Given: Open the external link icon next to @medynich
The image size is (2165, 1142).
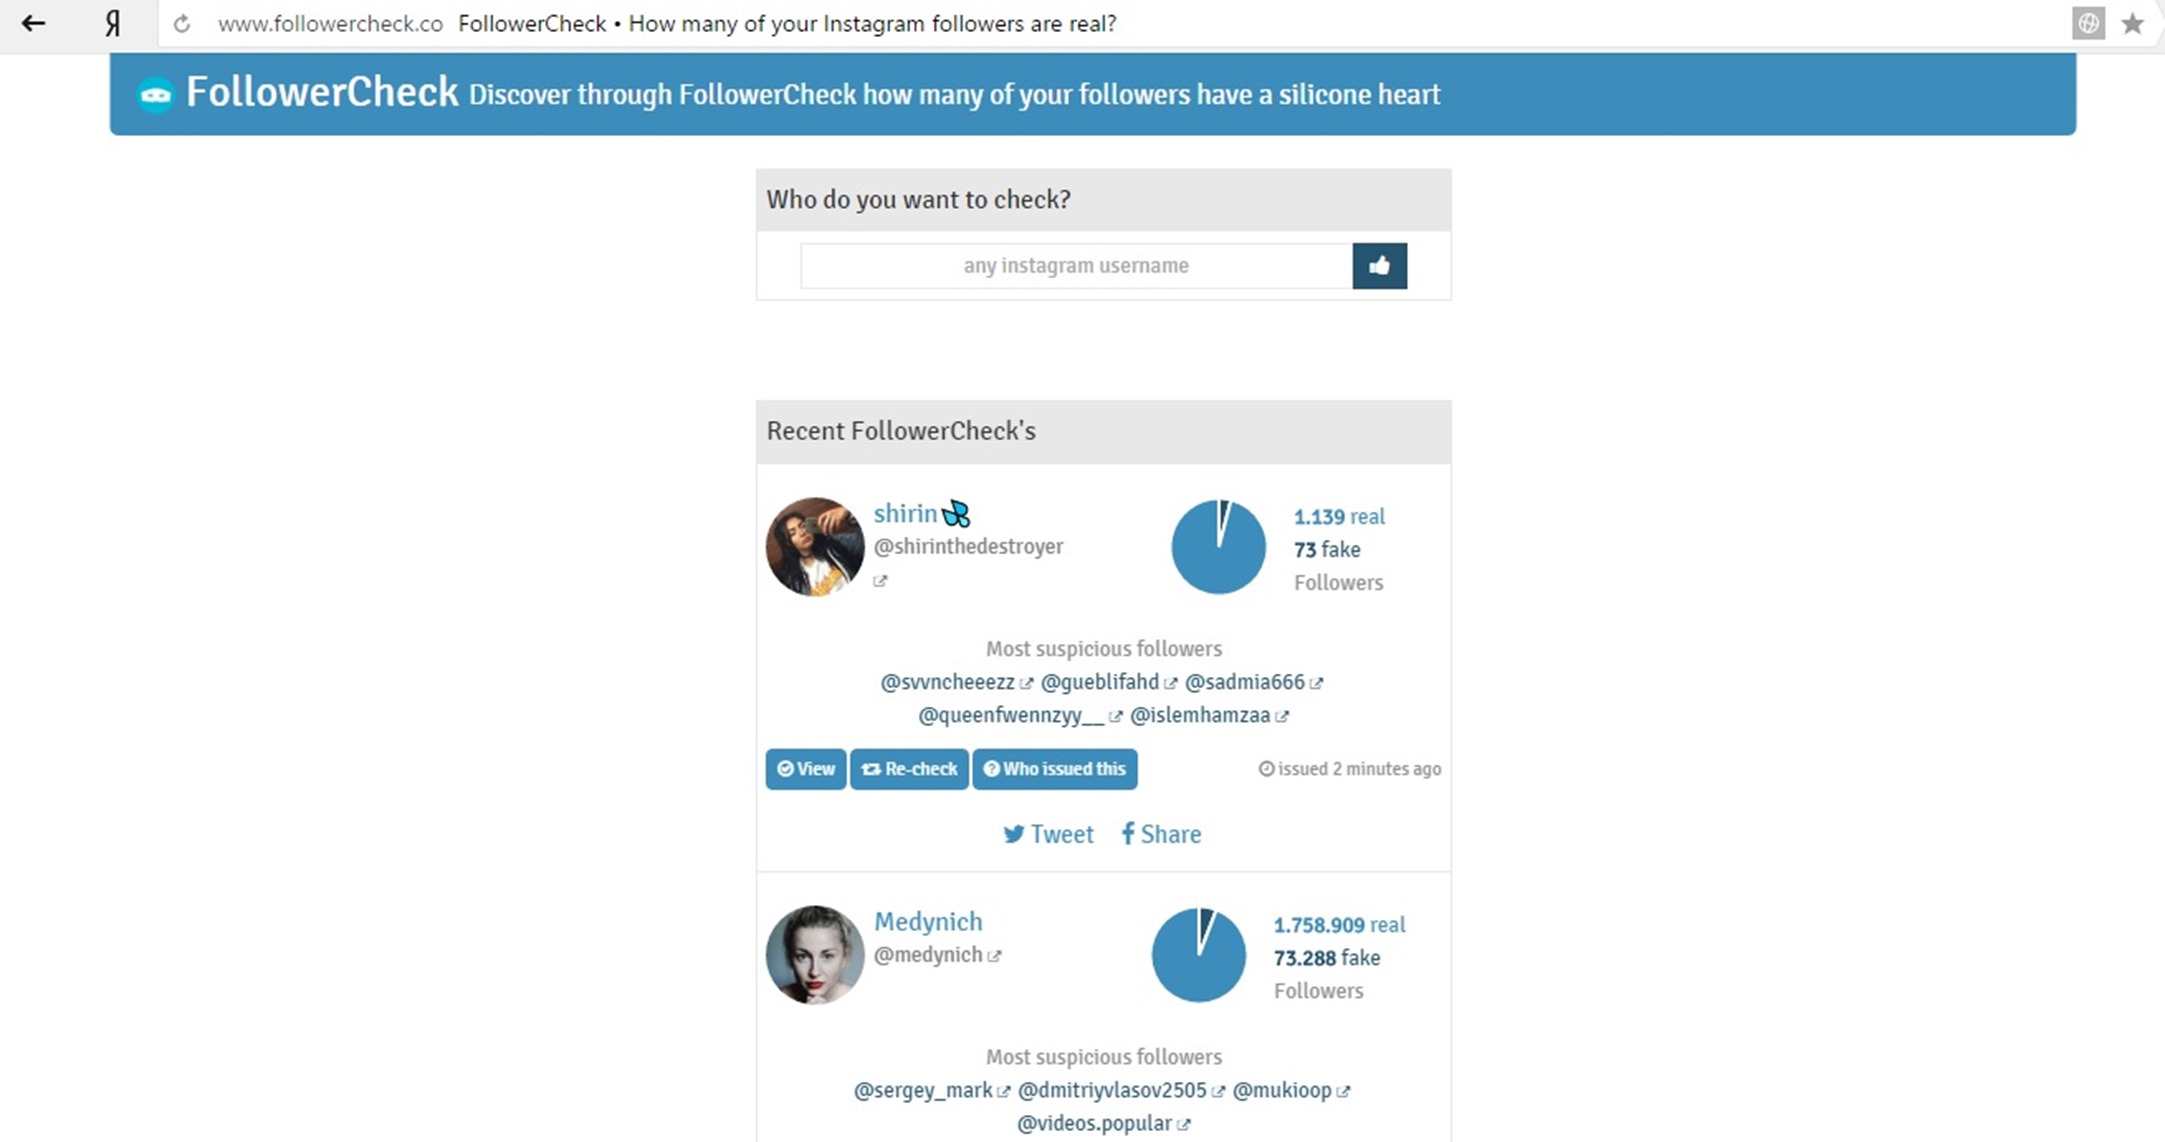Looking at the screenshot, I should (x=994, y=956).
